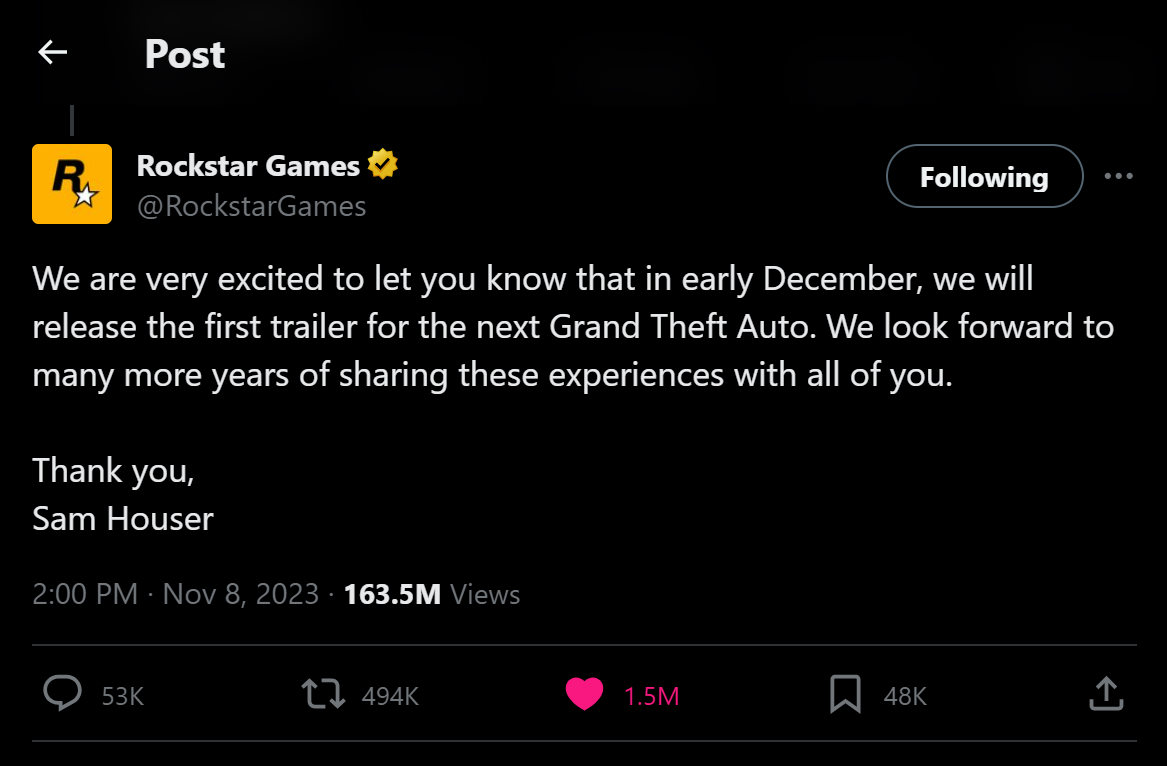Select the Post header tab
Image resolution: width=1167 pixels, height=766 pixels.
(x=184, y=55)
